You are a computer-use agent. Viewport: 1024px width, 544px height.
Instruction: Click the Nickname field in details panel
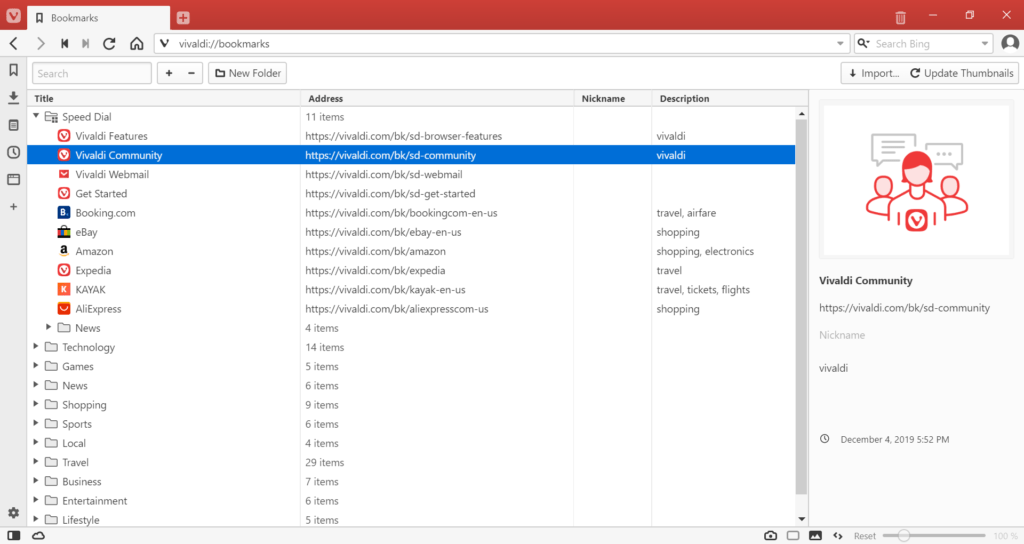(x=916, y=335)
